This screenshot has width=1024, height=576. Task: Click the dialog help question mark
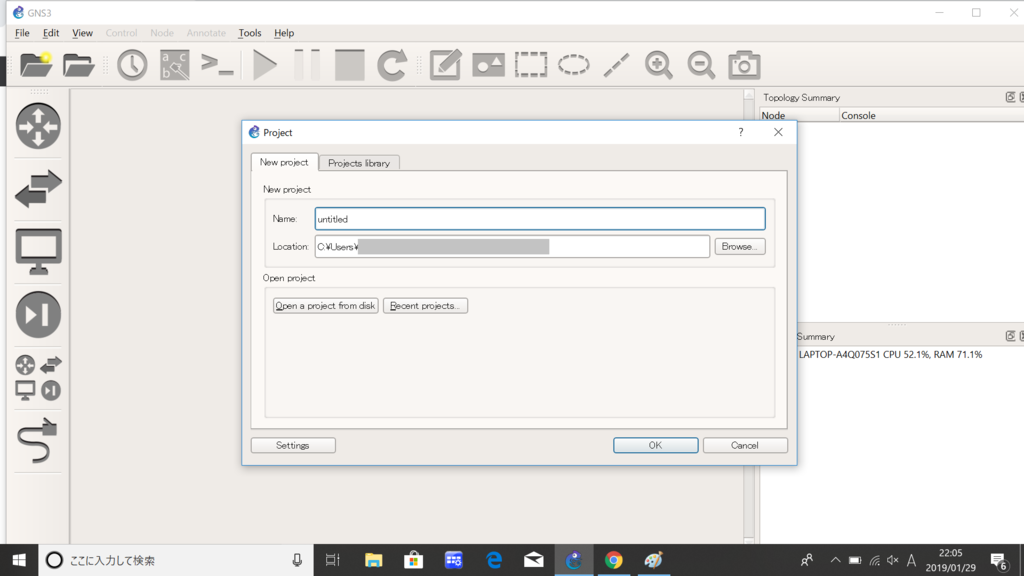pyautogui.click(x=741, y=132)
